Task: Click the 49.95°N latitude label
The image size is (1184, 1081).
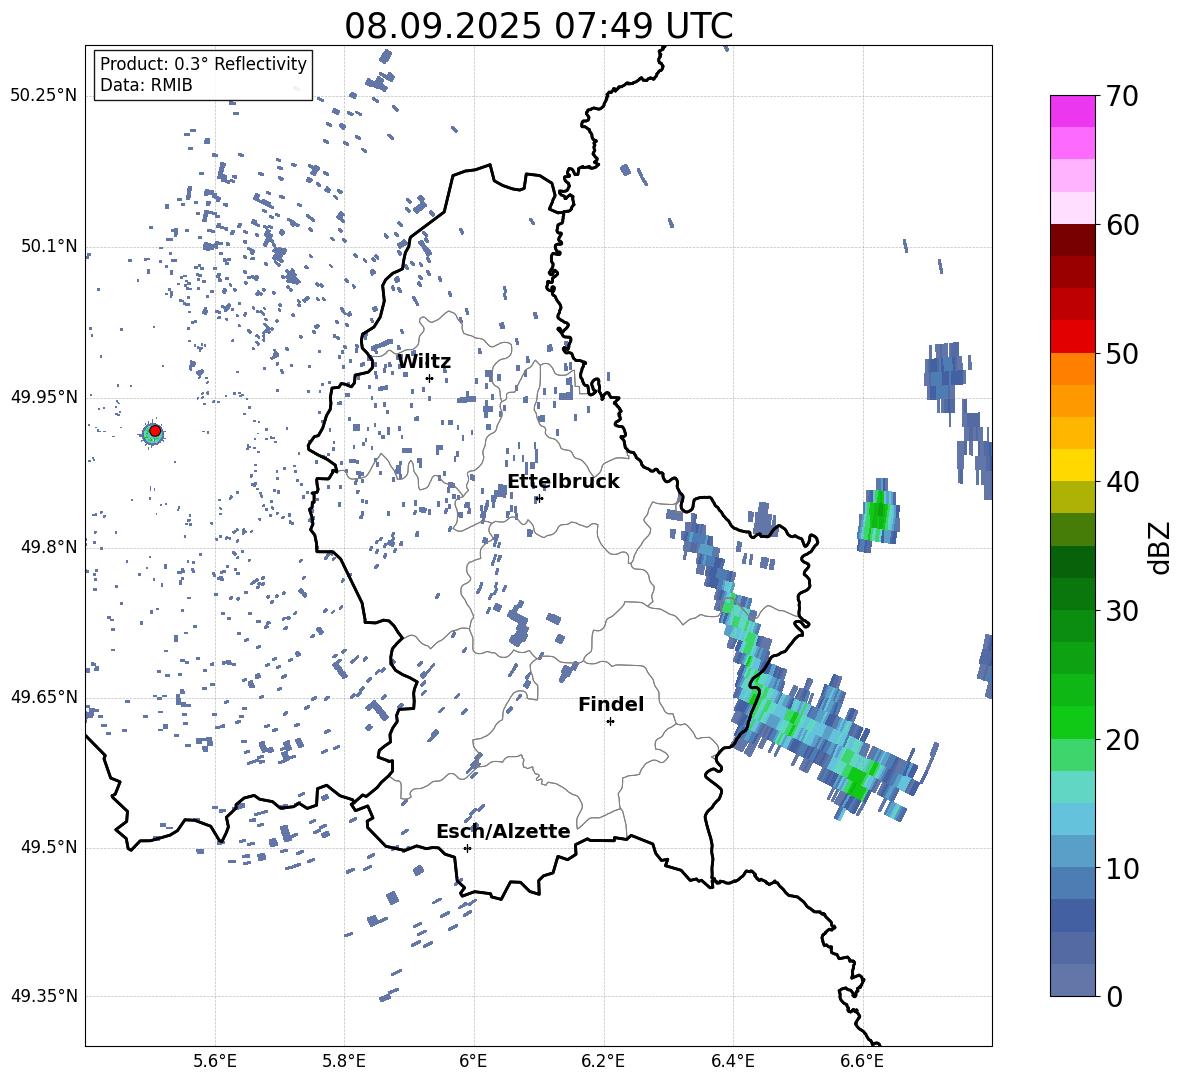Action: point(43,396)
